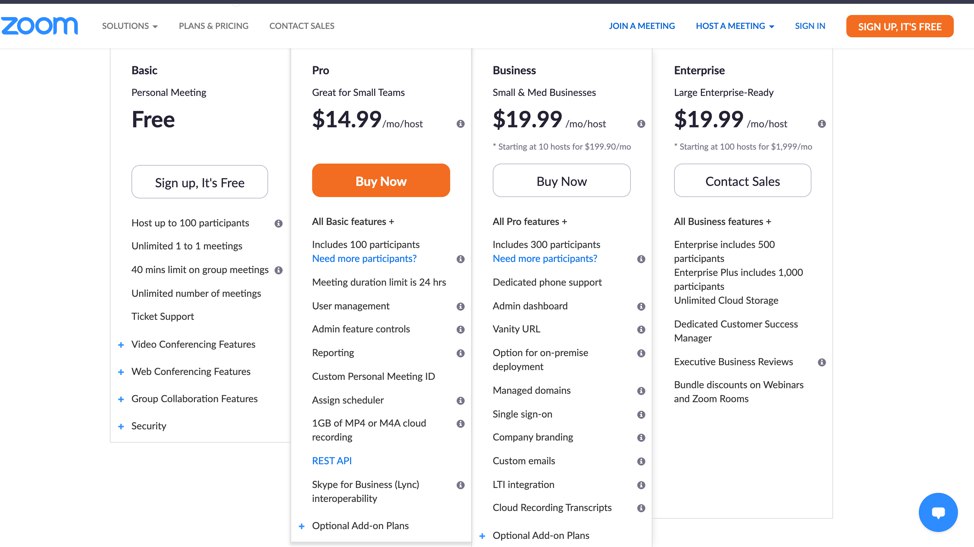974x547 pixels.
Task: Open the Solutions dropdown menu
Action: [x=130, y=26]
